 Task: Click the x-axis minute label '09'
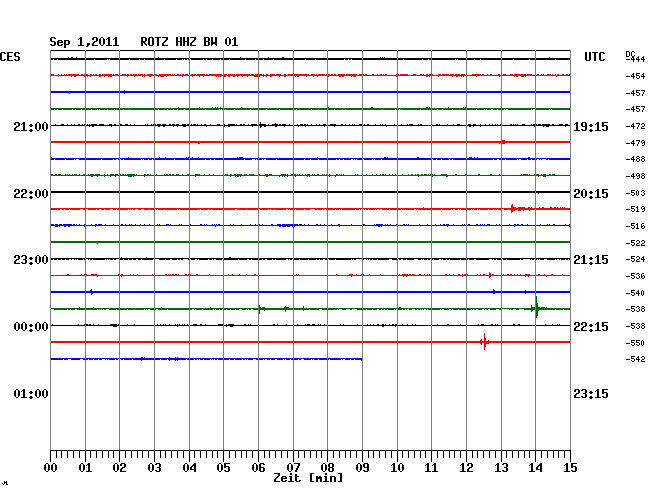pos(362,468)
